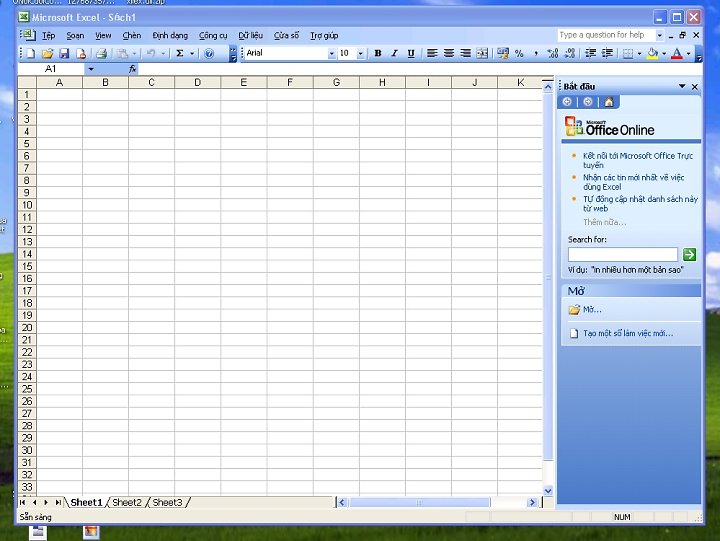This screenshot has height=541, width=720.
Task: Apply Comma style format
Action: coord(536,53)
